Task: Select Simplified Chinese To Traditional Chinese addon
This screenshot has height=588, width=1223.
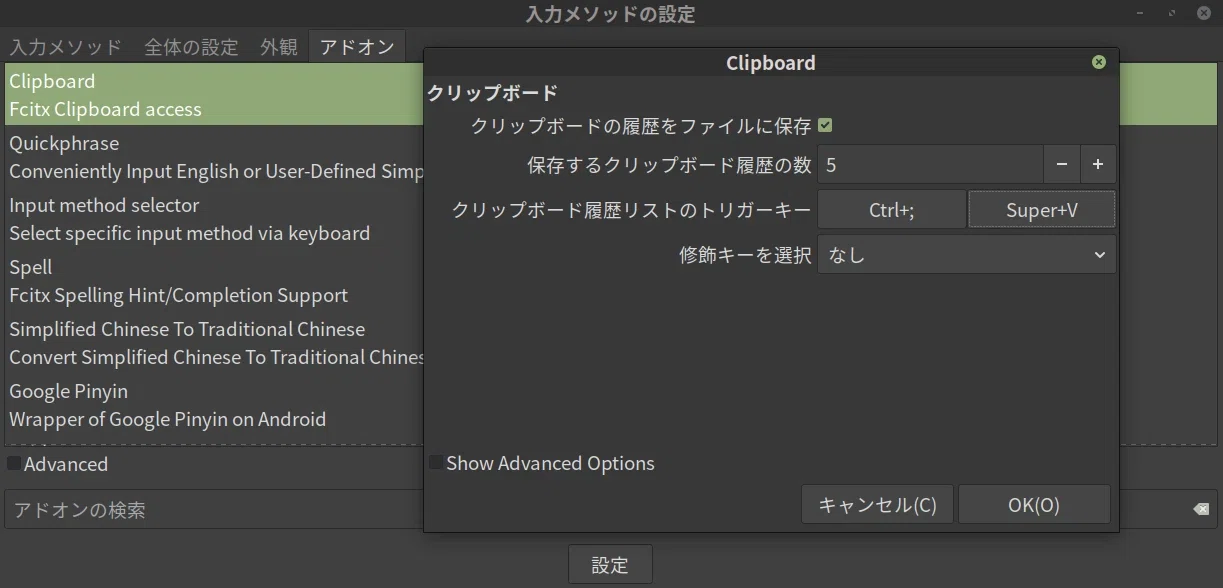Action: point(215,343)
